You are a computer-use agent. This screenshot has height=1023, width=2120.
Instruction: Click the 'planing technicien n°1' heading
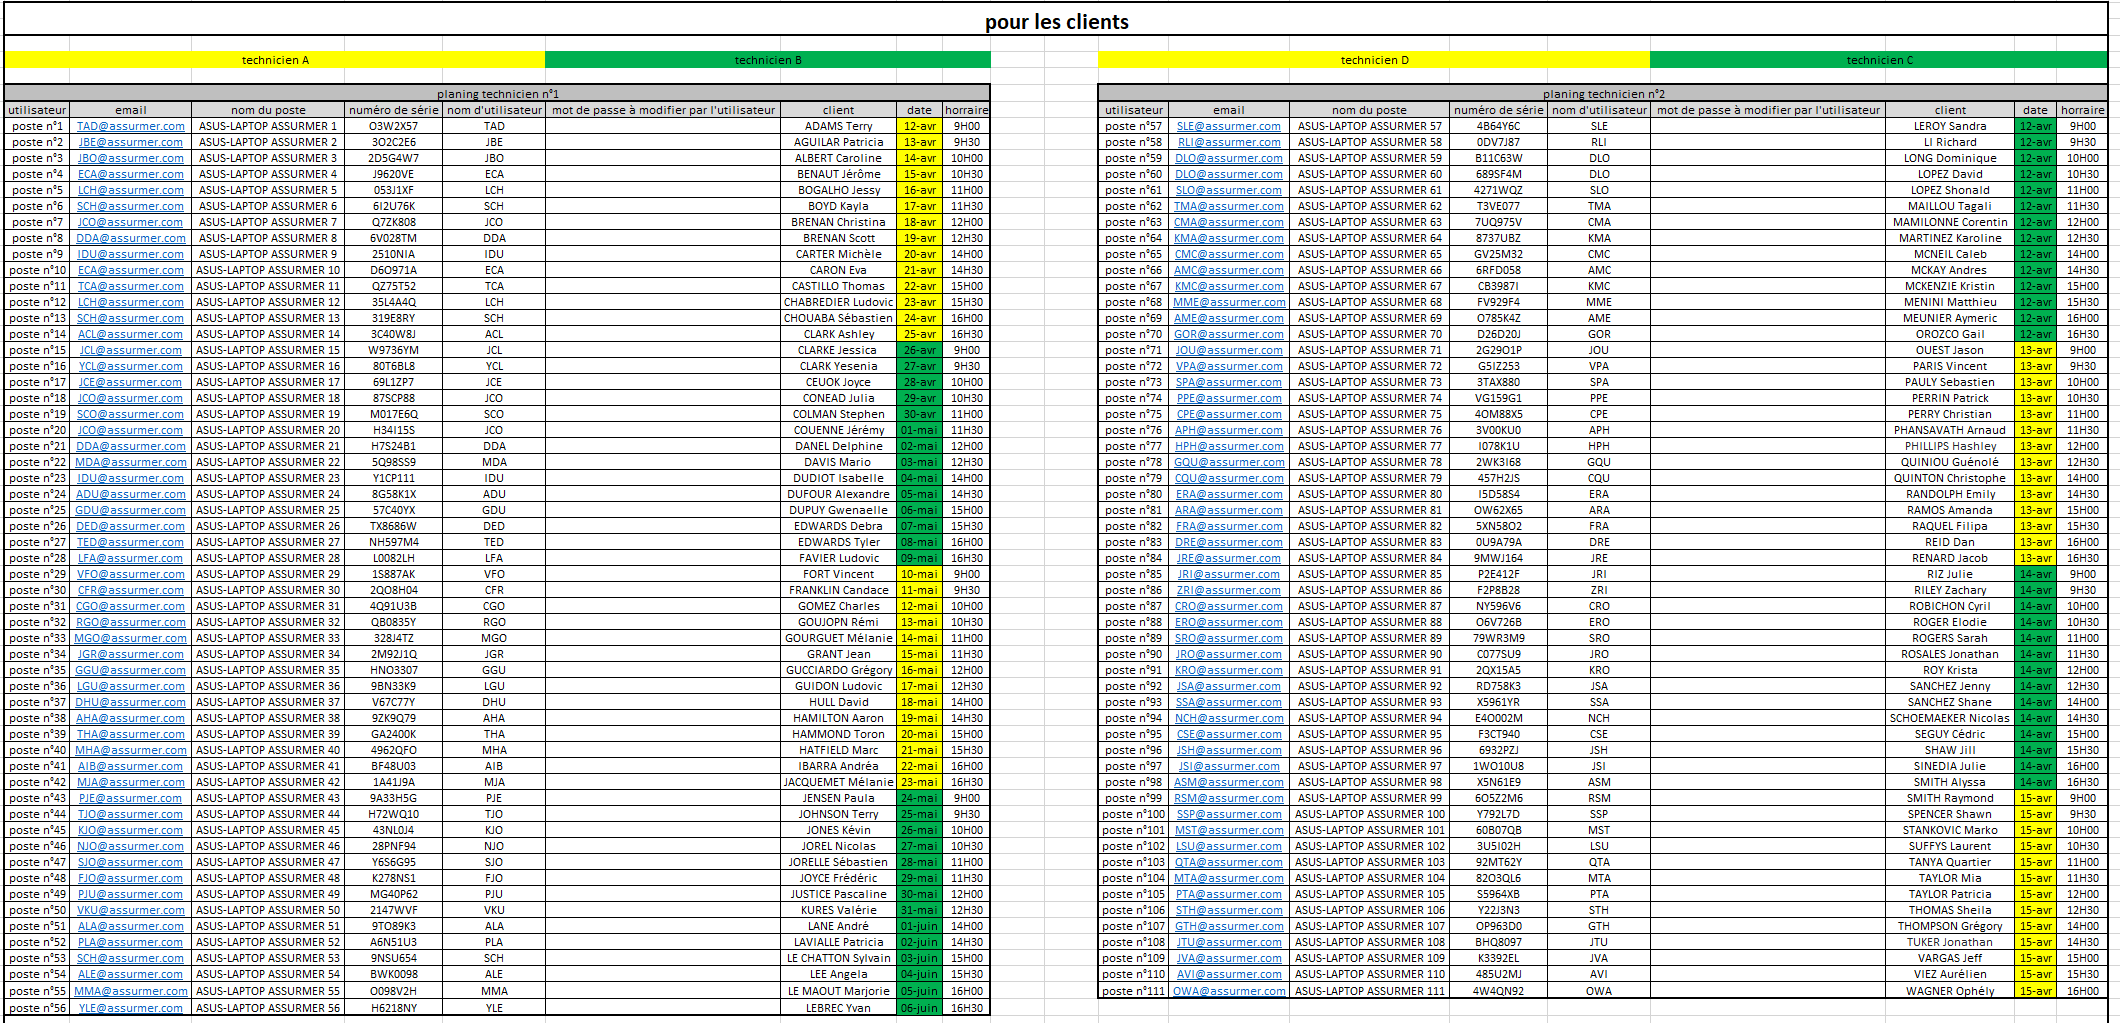pos(498,94)
